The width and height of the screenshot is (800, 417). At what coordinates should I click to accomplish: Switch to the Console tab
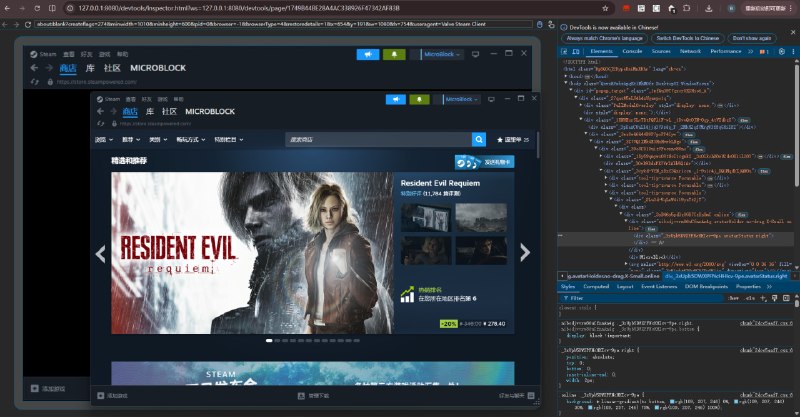[632, 52]
